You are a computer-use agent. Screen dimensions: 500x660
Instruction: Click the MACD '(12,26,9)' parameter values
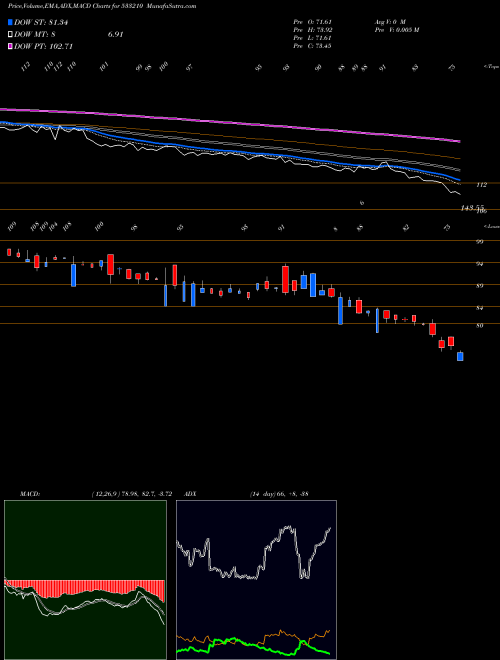click(131, 494)
